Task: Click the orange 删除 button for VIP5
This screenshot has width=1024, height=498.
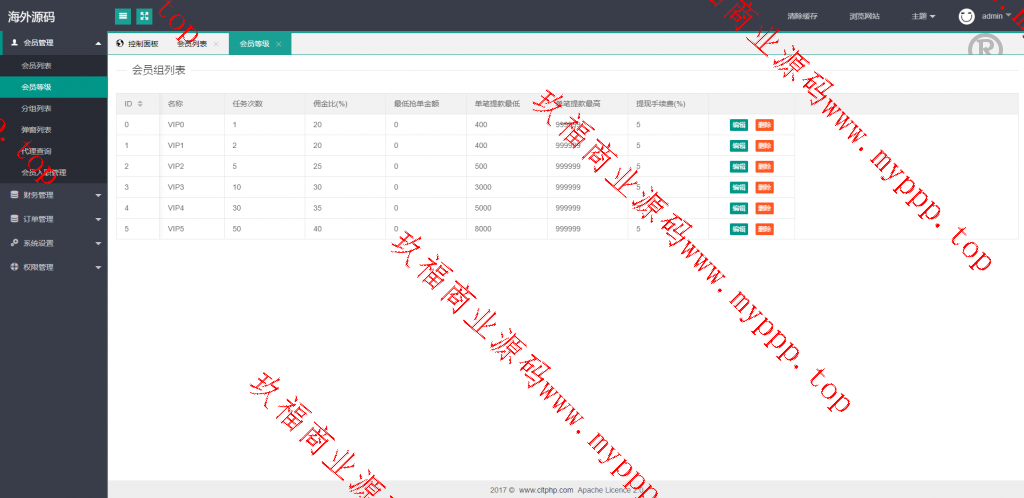Action: pos(764,229)
